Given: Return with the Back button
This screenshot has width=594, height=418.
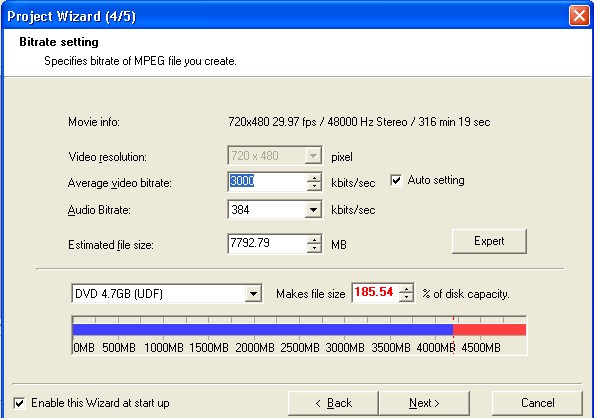Looking at the screenshot, I should click(x=333, y=403).
